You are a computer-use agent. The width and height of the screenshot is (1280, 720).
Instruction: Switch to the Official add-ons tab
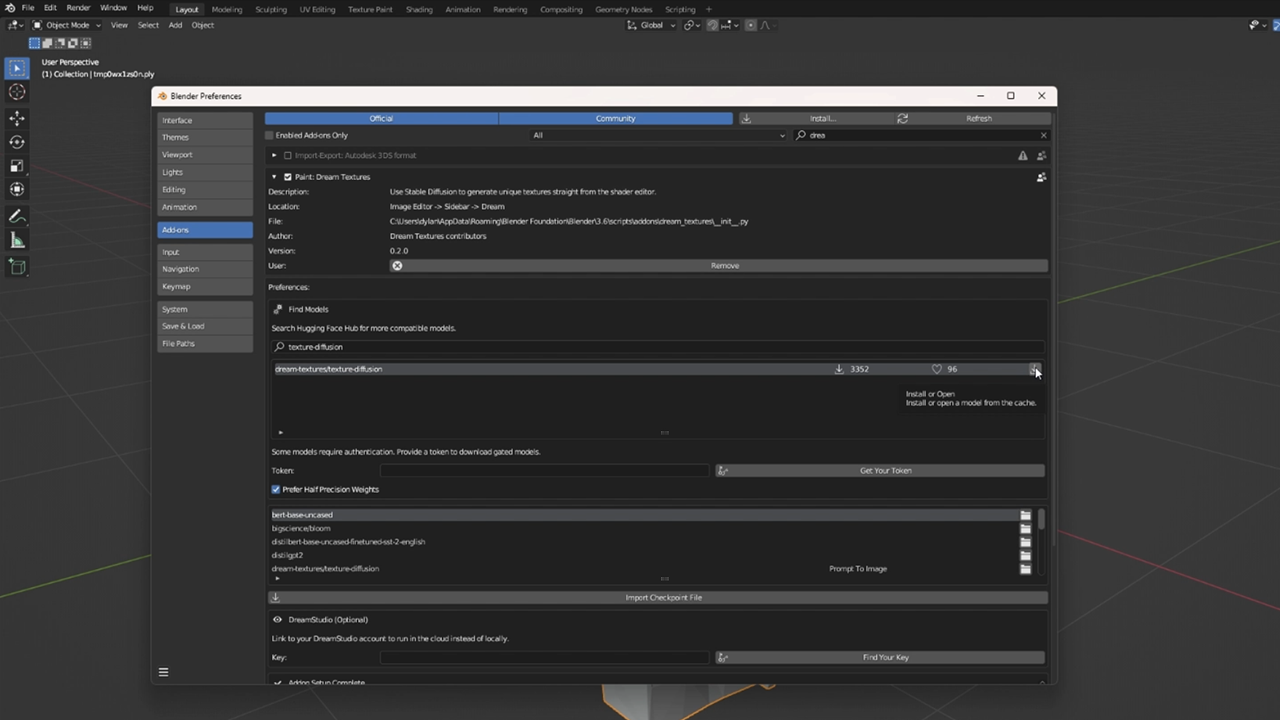pyautogui.click(x=381, y=118)
